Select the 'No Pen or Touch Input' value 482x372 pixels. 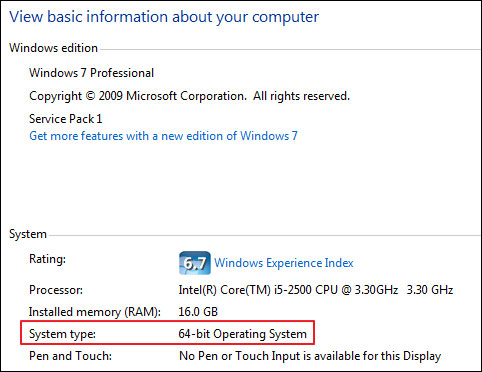pos(310,356)
